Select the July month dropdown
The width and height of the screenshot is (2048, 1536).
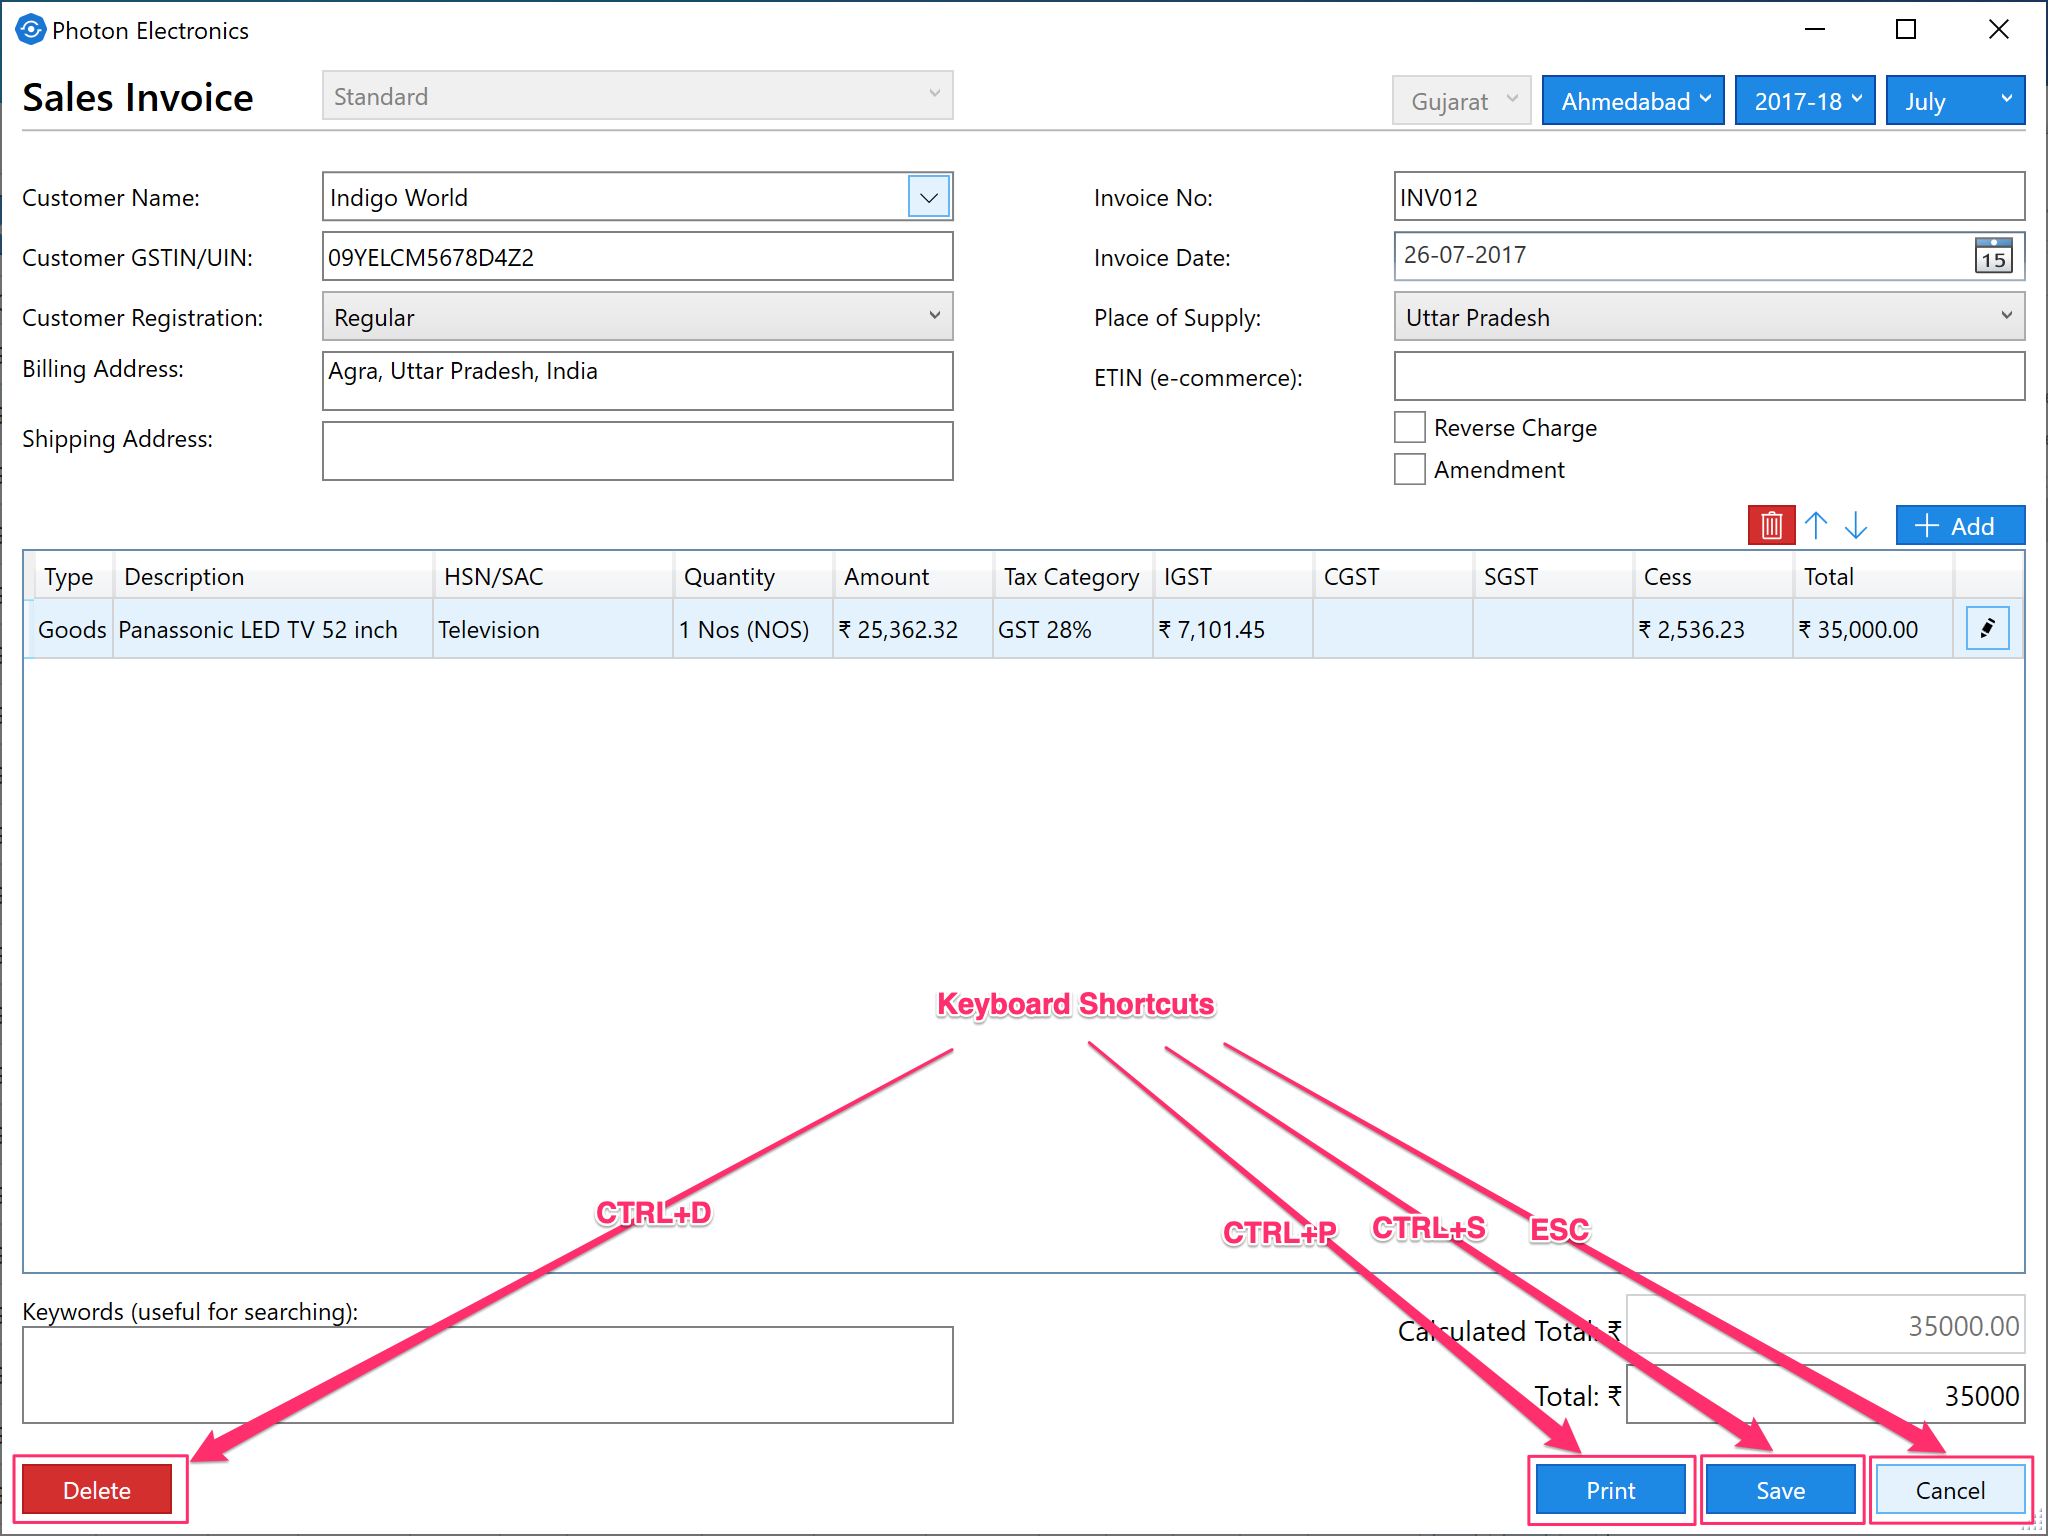click(x=1954, y=101)
